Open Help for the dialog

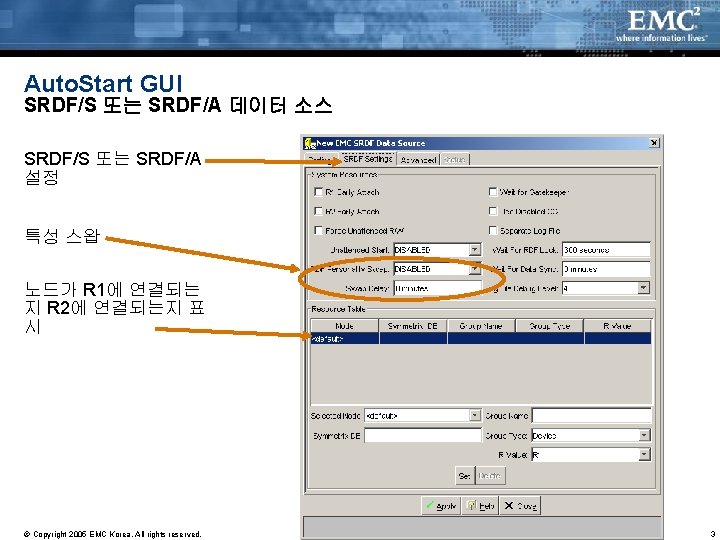(480, 506)
